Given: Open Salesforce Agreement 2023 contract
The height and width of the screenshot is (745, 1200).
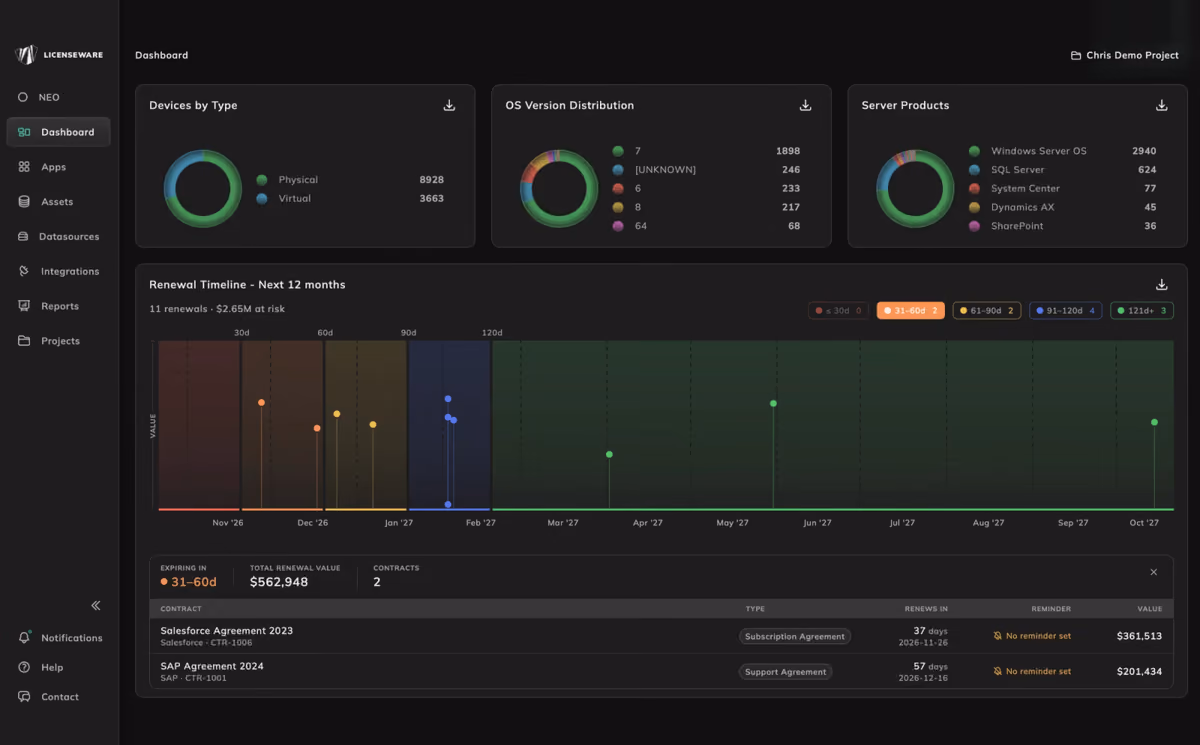Looking at the screenshot, I should click(x=227, y=631).
